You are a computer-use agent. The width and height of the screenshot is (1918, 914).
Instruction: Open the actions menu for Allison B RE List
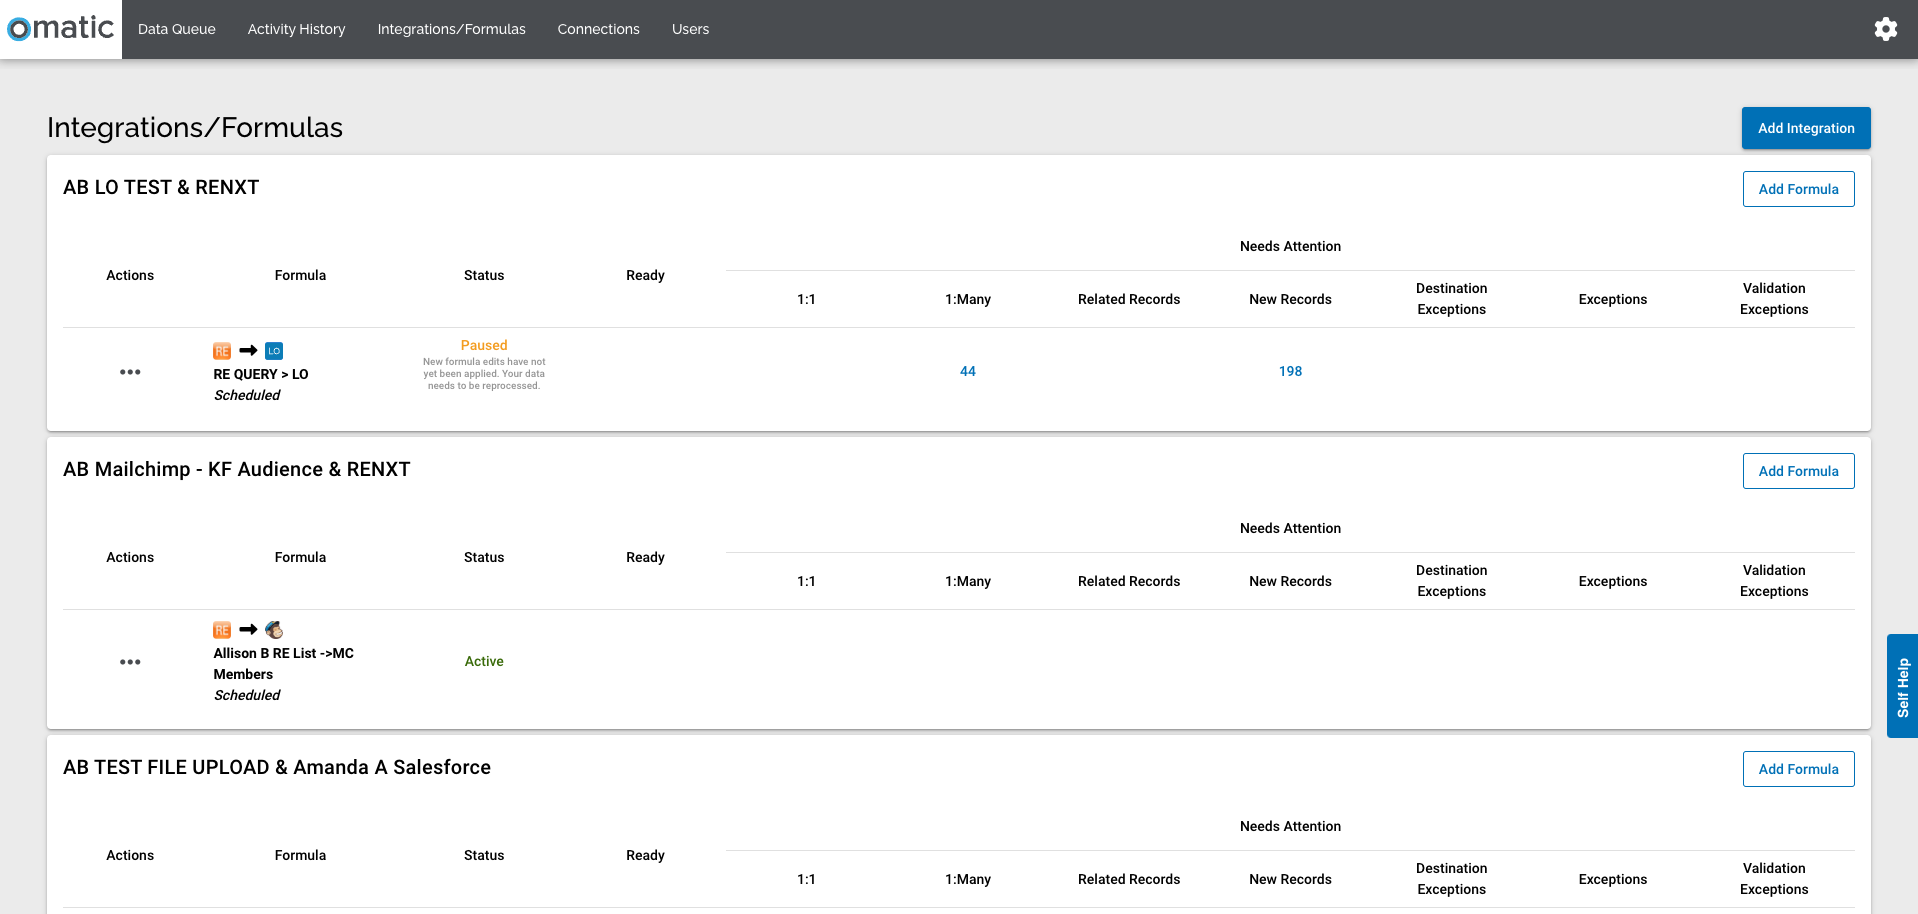tap(129, 661)
